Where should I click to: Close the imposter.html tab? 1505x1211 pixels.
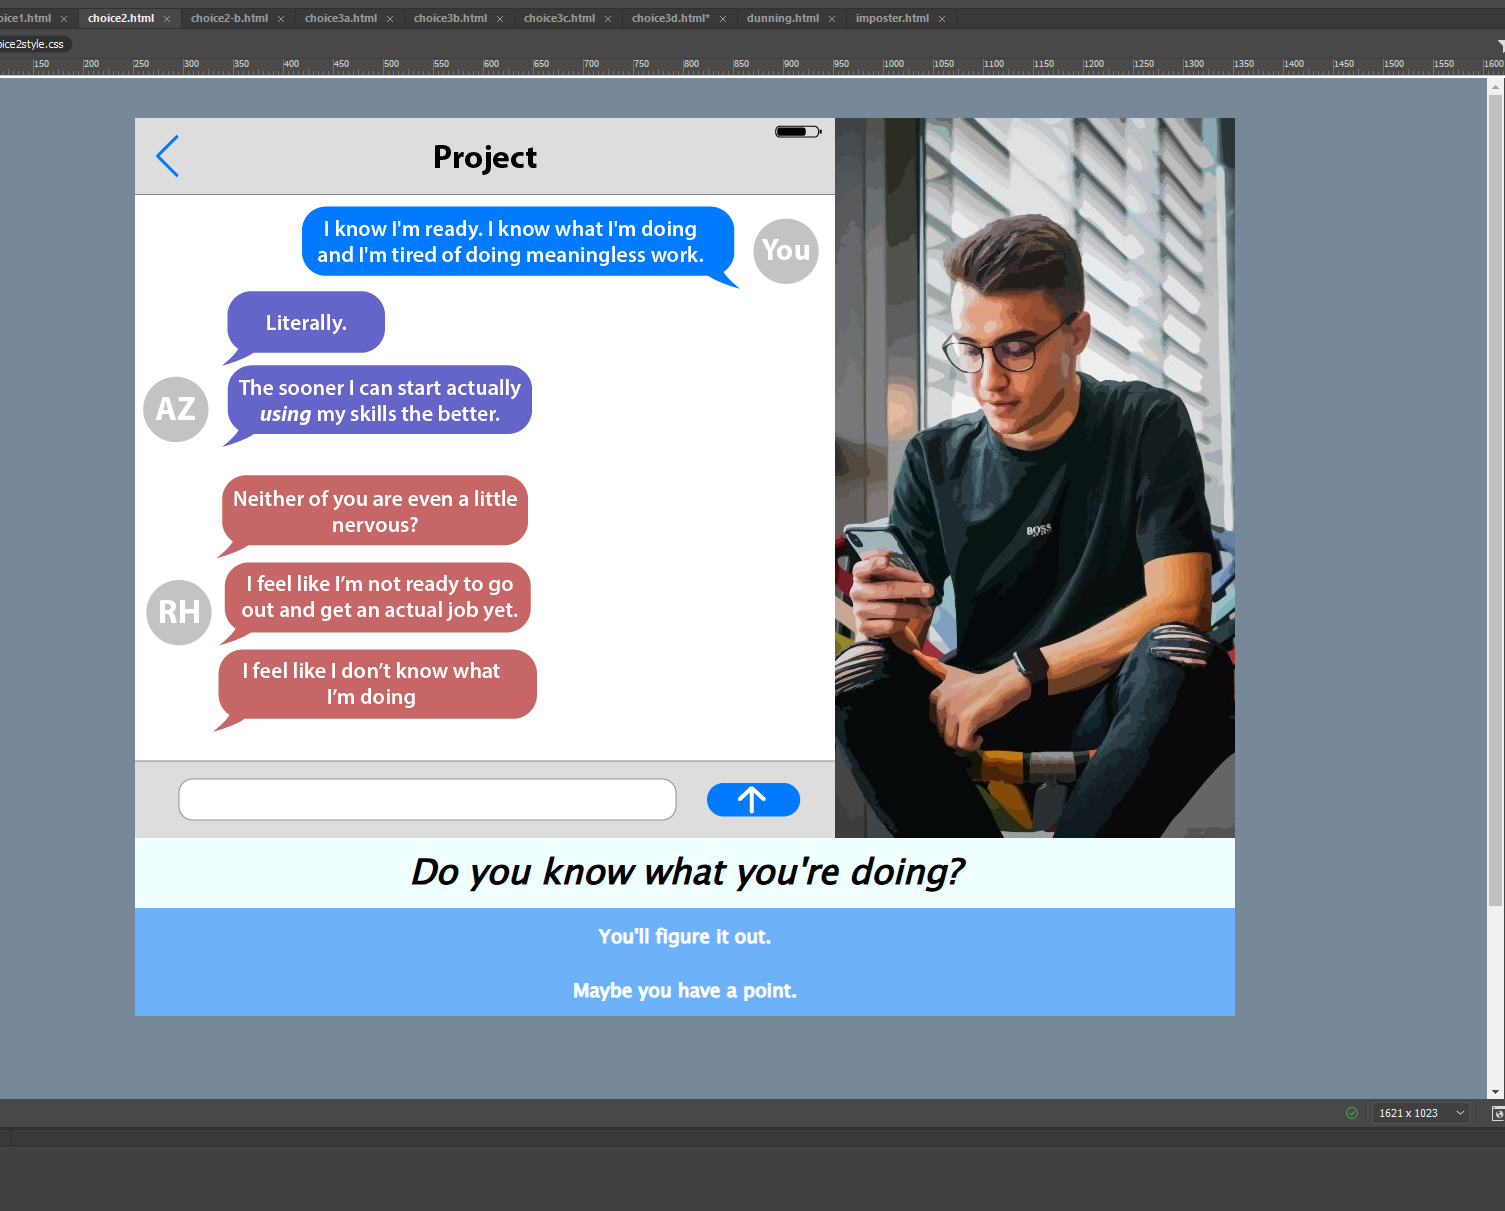[942, 19]
